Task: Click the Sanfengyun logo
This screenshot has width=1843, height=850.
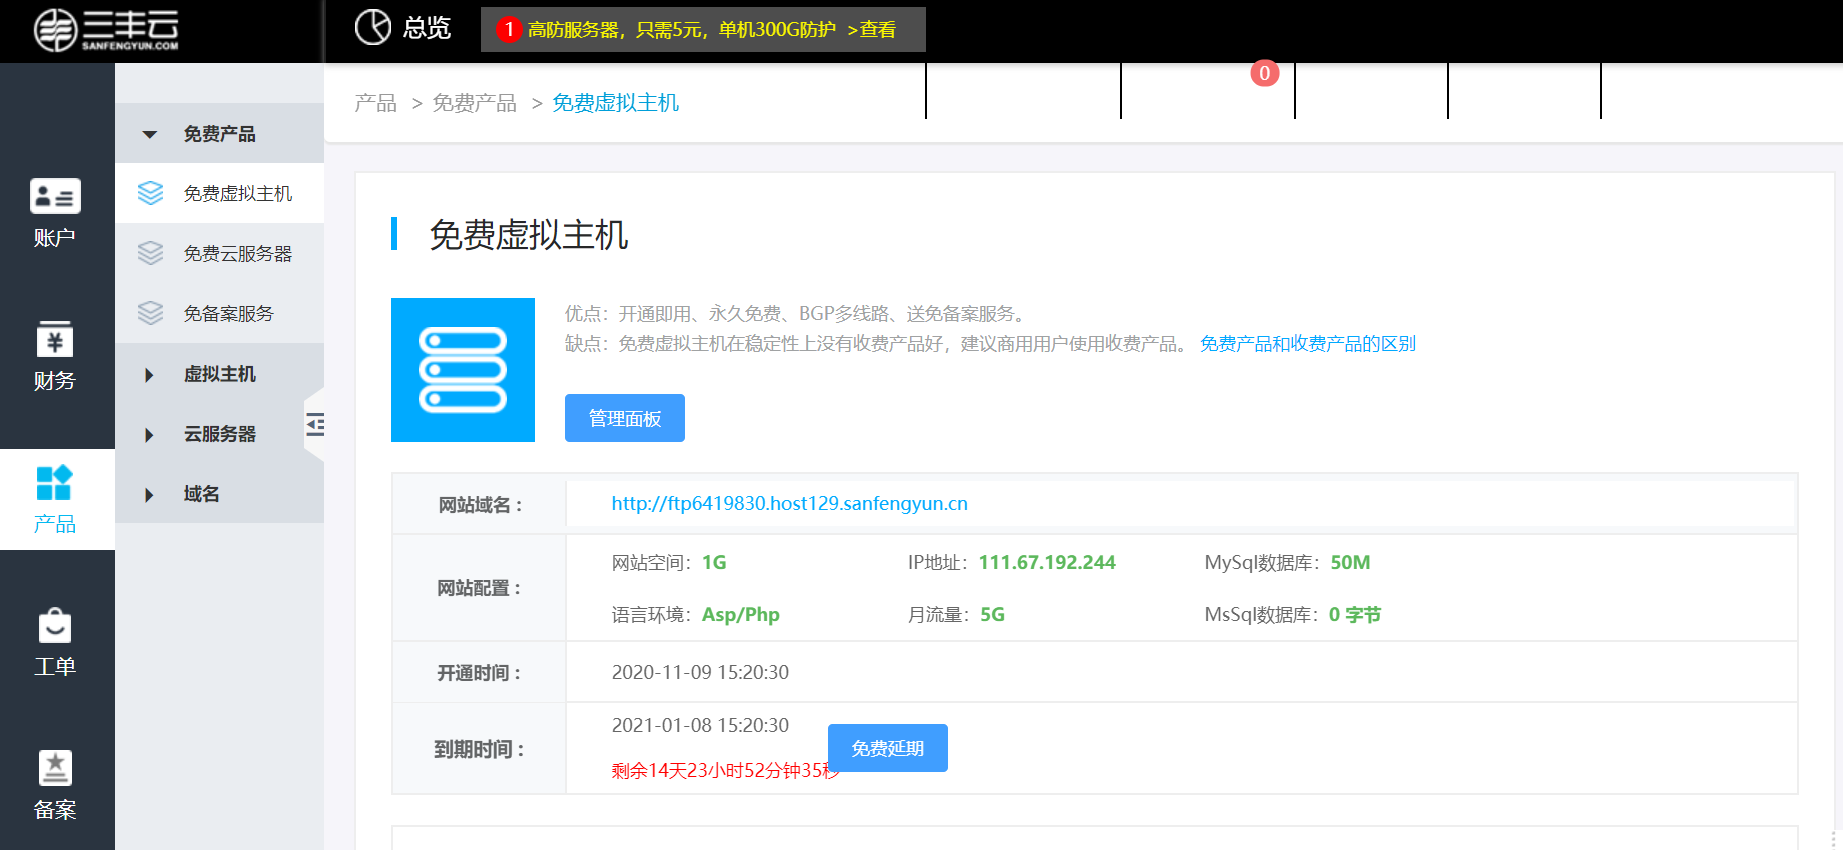Action: point(106,29)
